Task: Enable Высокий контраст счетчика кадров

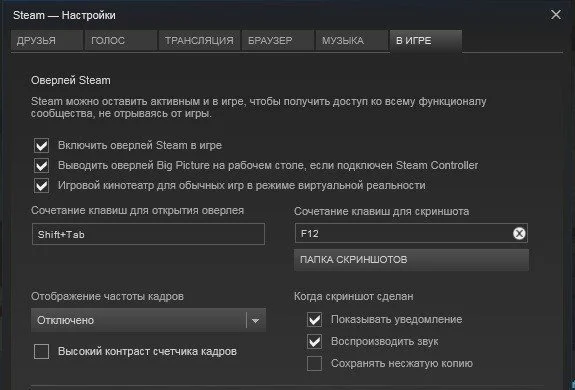Action: click(x=41, y=352)
